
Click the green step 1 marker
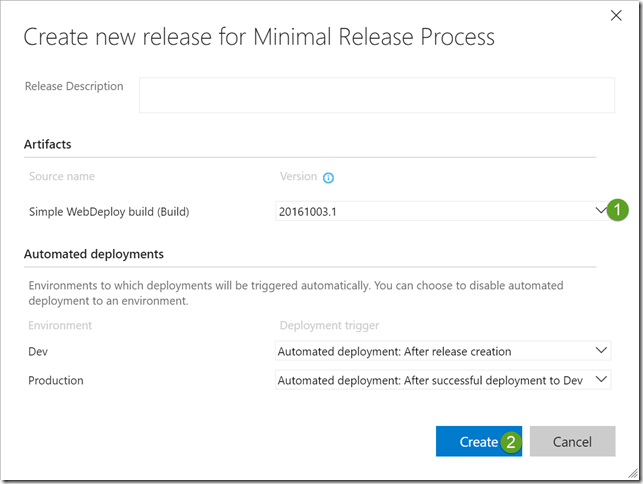click(x=618, y=211)
